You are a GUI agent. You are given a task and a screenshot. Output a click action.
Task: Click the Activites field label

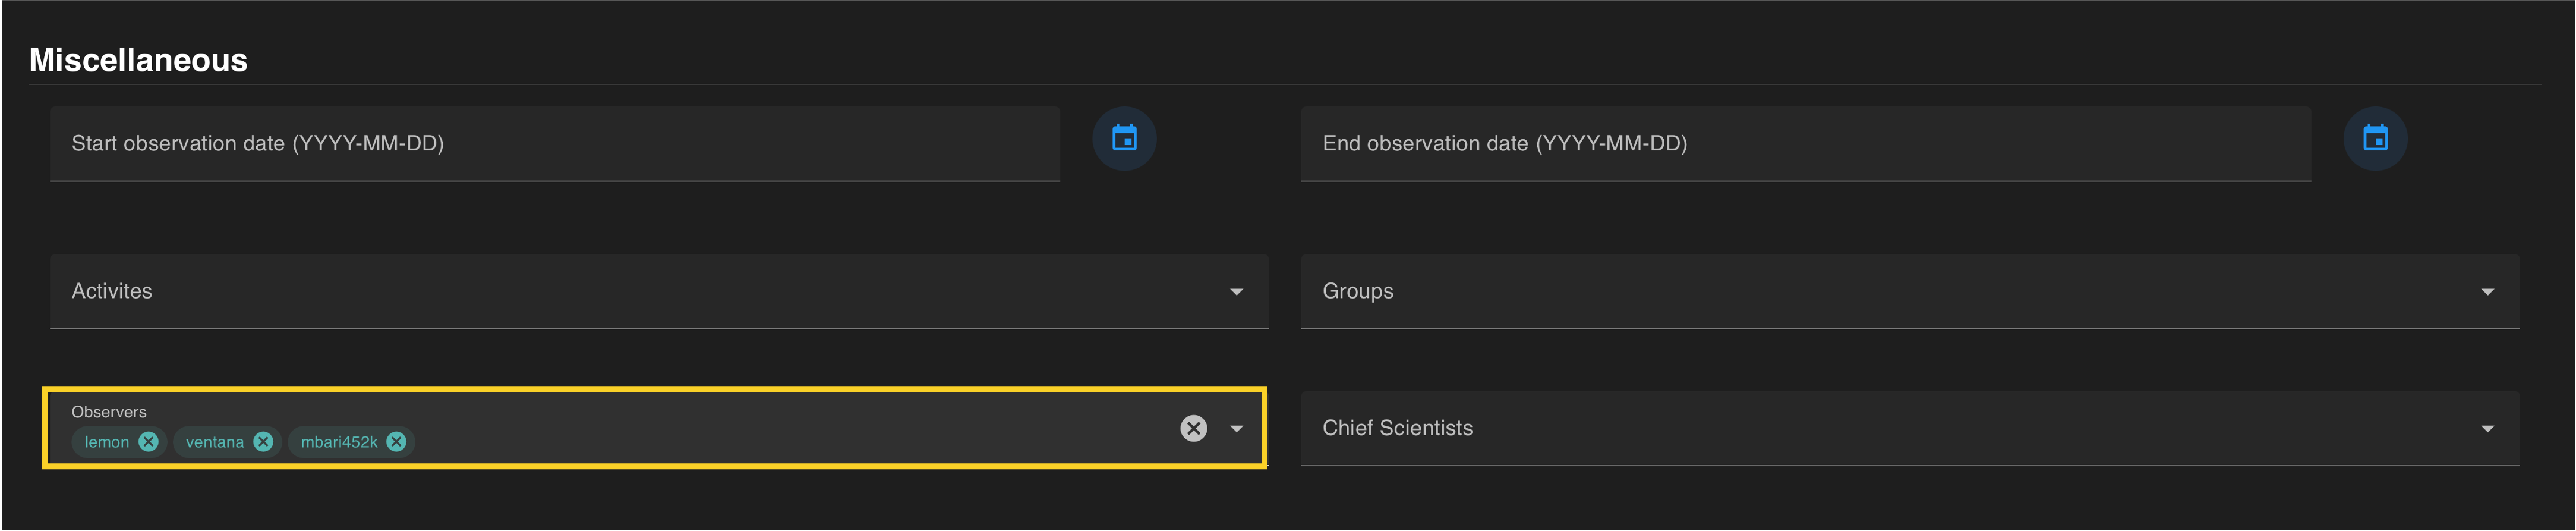coord(112,291)
